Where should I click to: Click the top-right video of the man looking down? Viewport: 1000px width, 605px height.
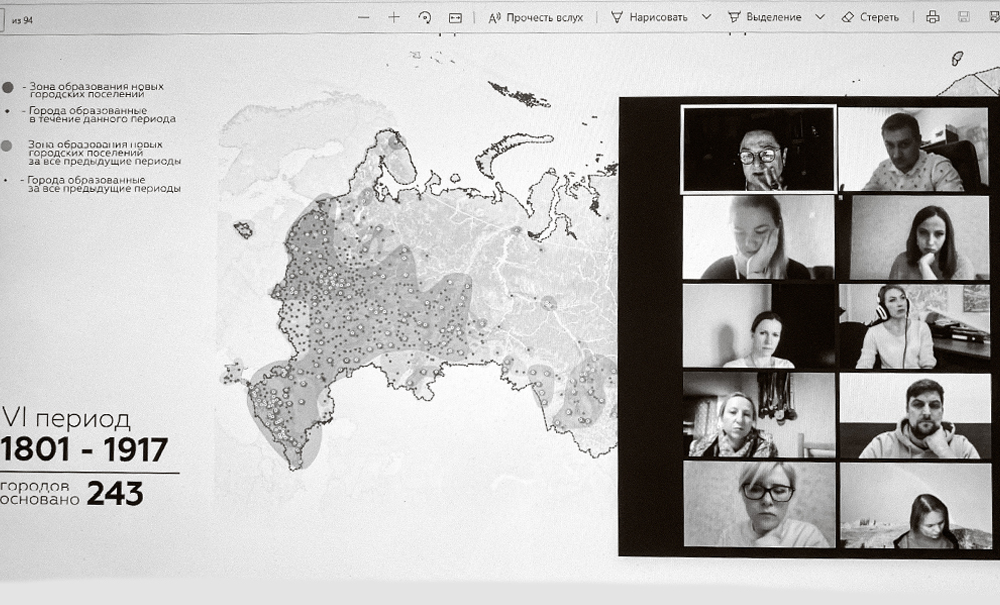coord(913,149)
